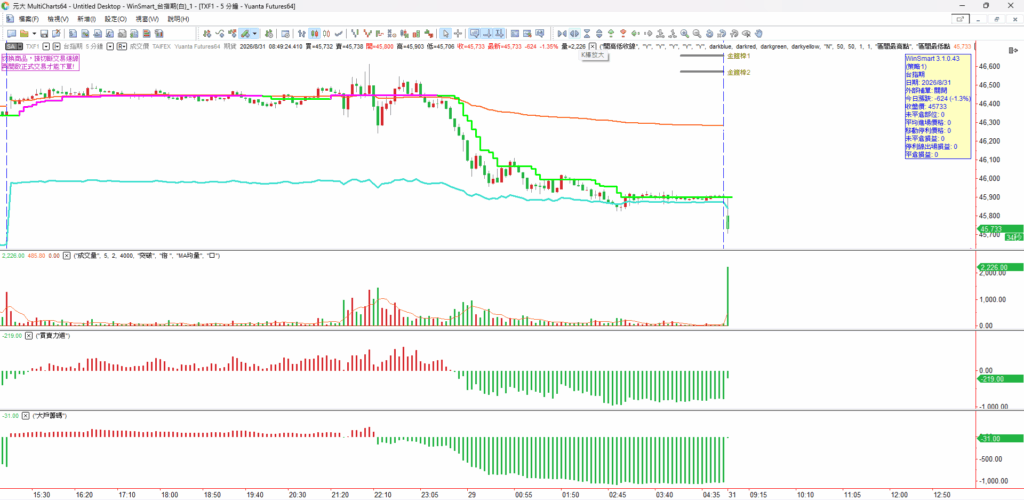Viewport: 1024px width, 500px height.
Task: Select the candlestick chart style icon
Action: (x=314, y=33)
